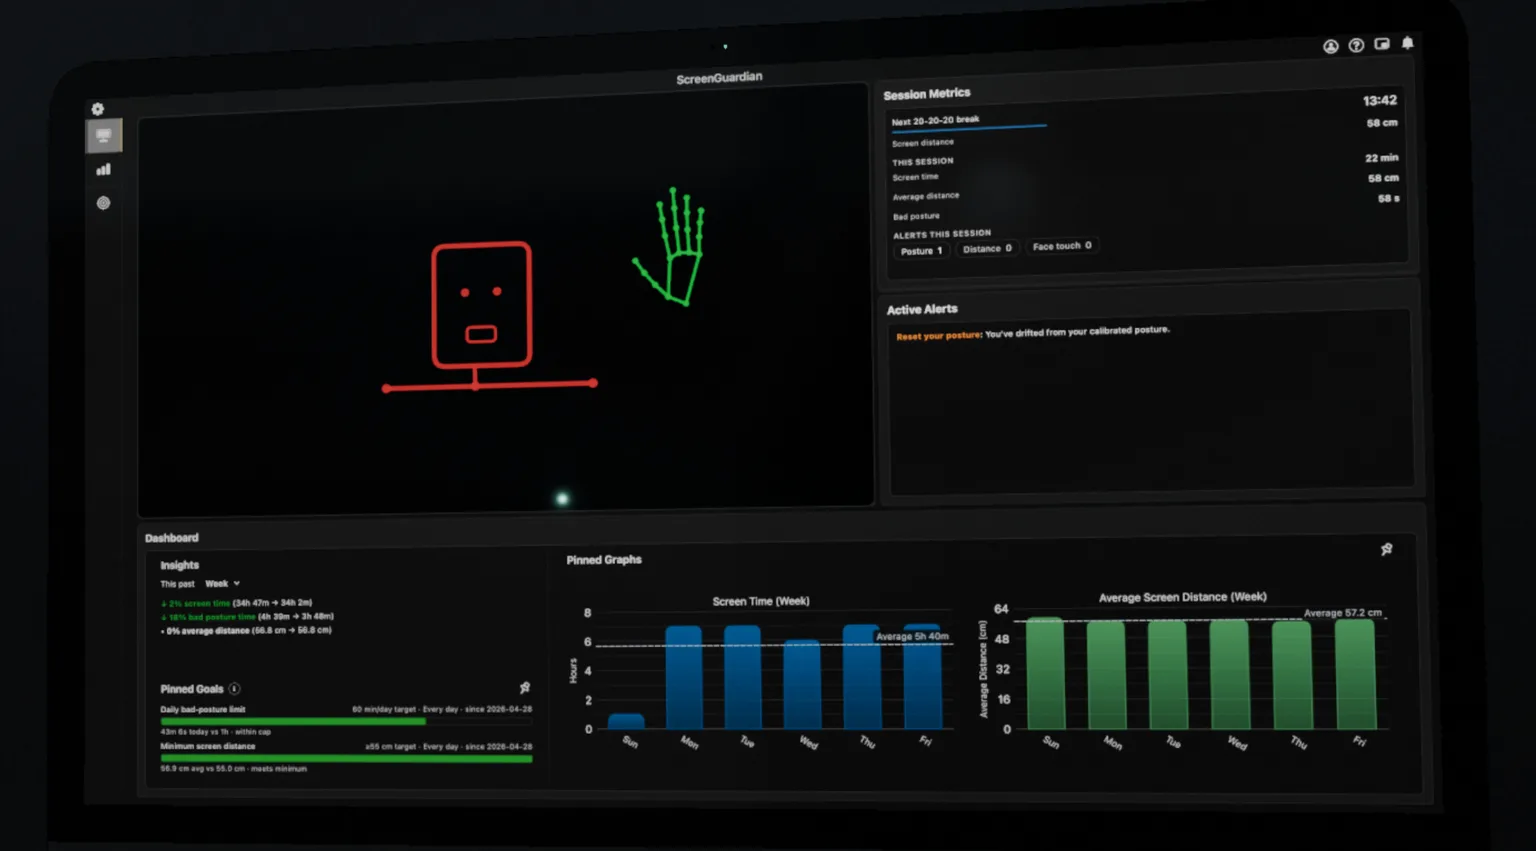
Task: Click the Average distance label in Session Metrics
Action: [x=925, y=196]
